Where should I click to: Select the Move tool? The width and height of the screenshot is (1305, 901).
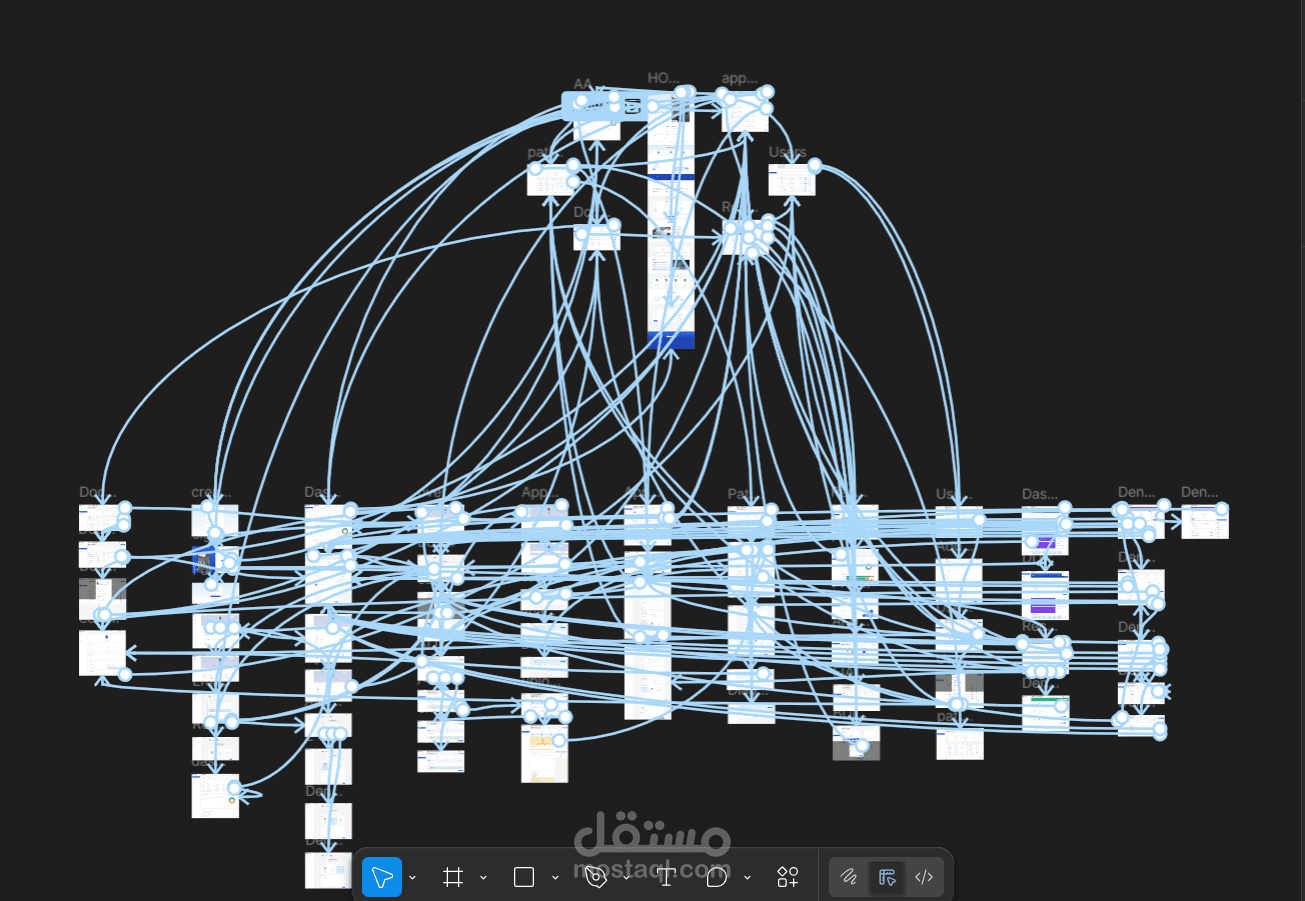(382, 877)
